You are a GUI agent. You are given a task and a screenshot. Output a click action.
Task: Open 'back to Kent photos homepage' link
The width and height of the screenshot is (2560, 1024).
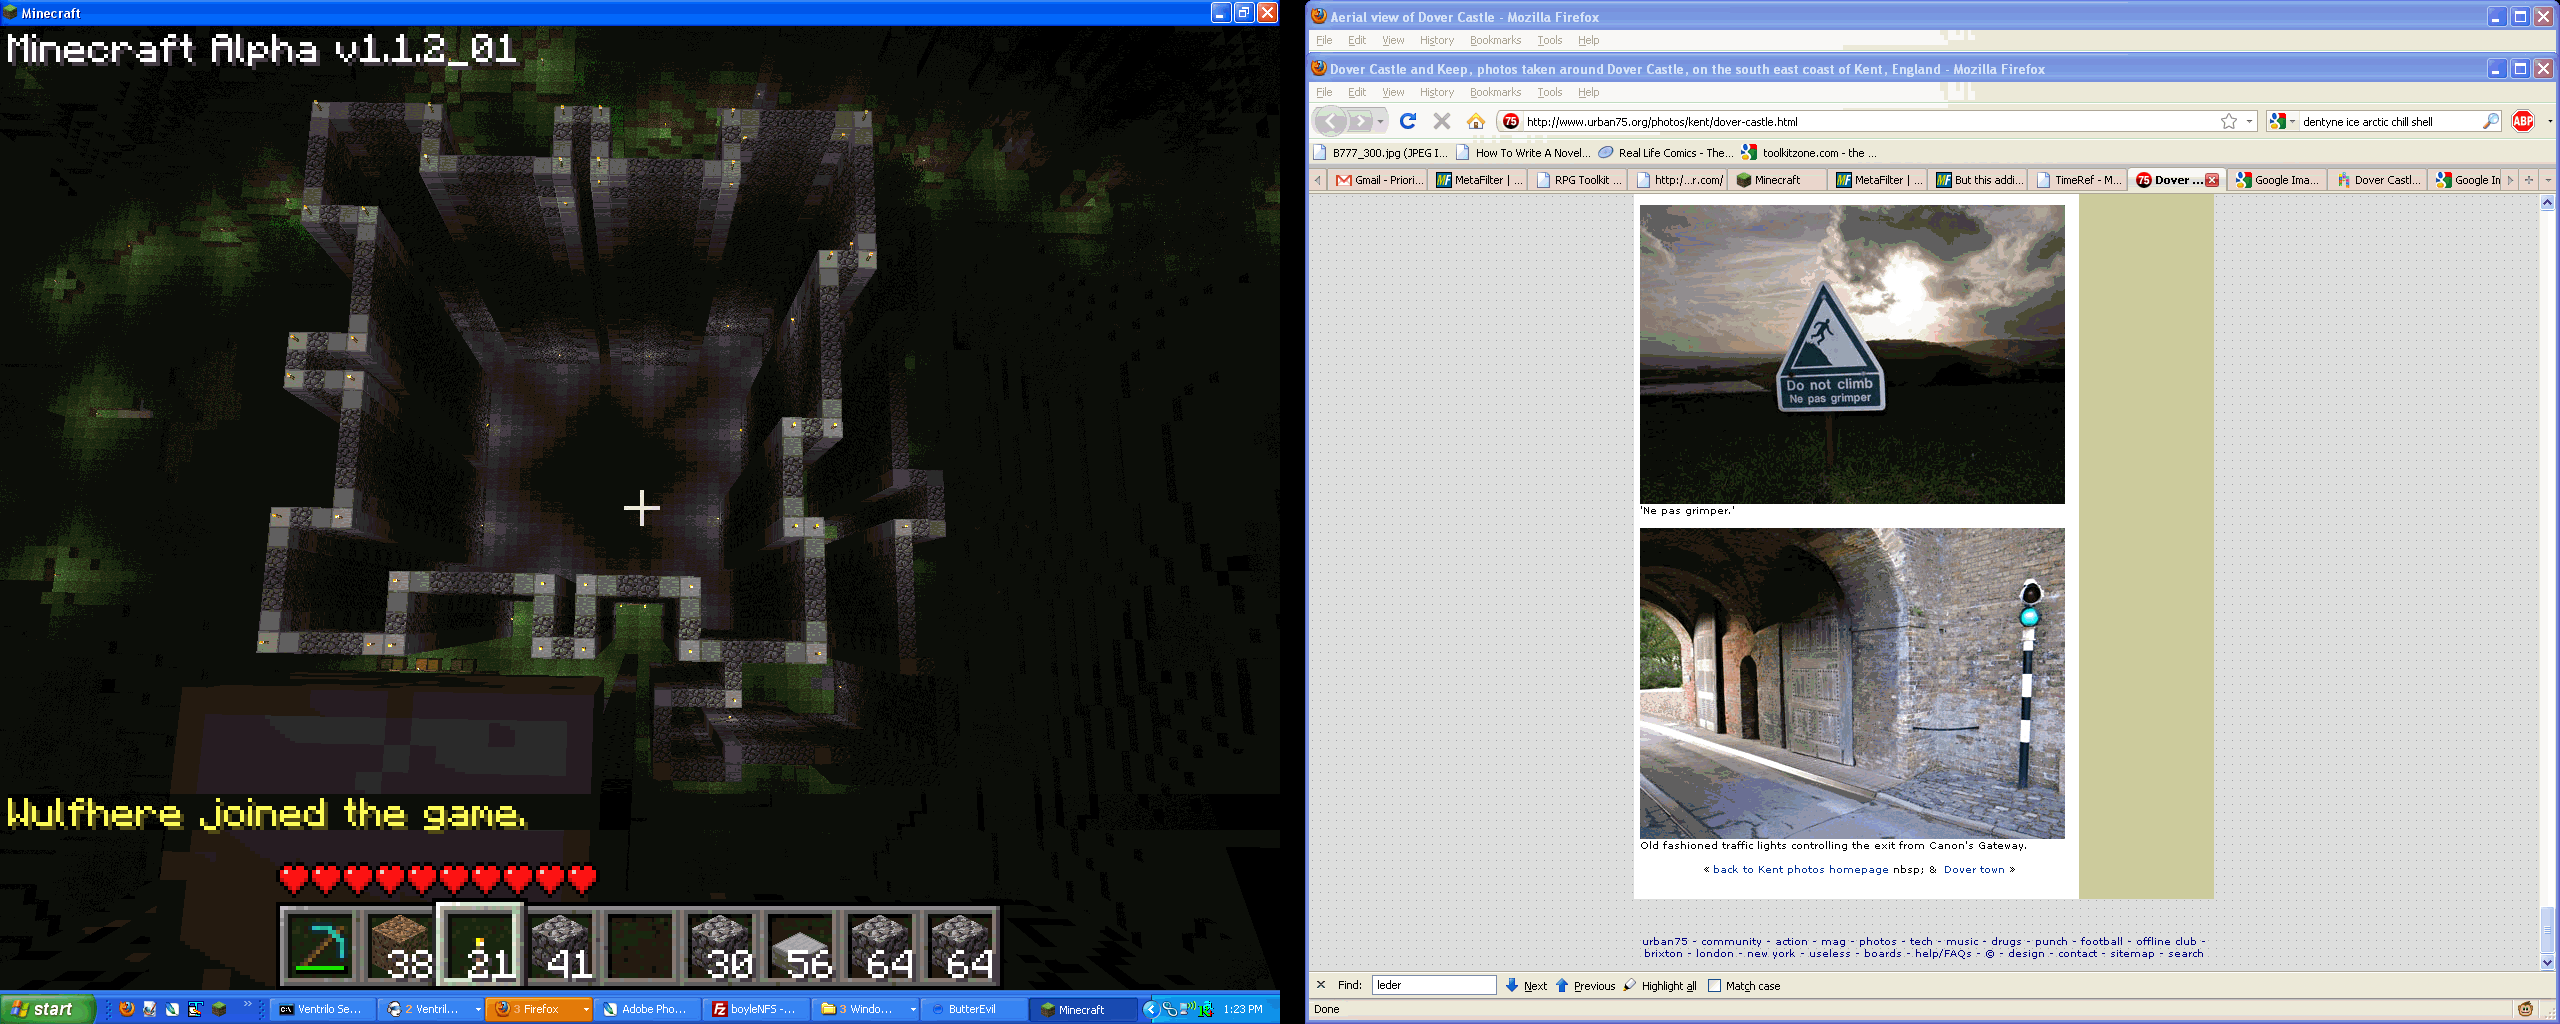pyautogui.click(x=1800, y=870)
